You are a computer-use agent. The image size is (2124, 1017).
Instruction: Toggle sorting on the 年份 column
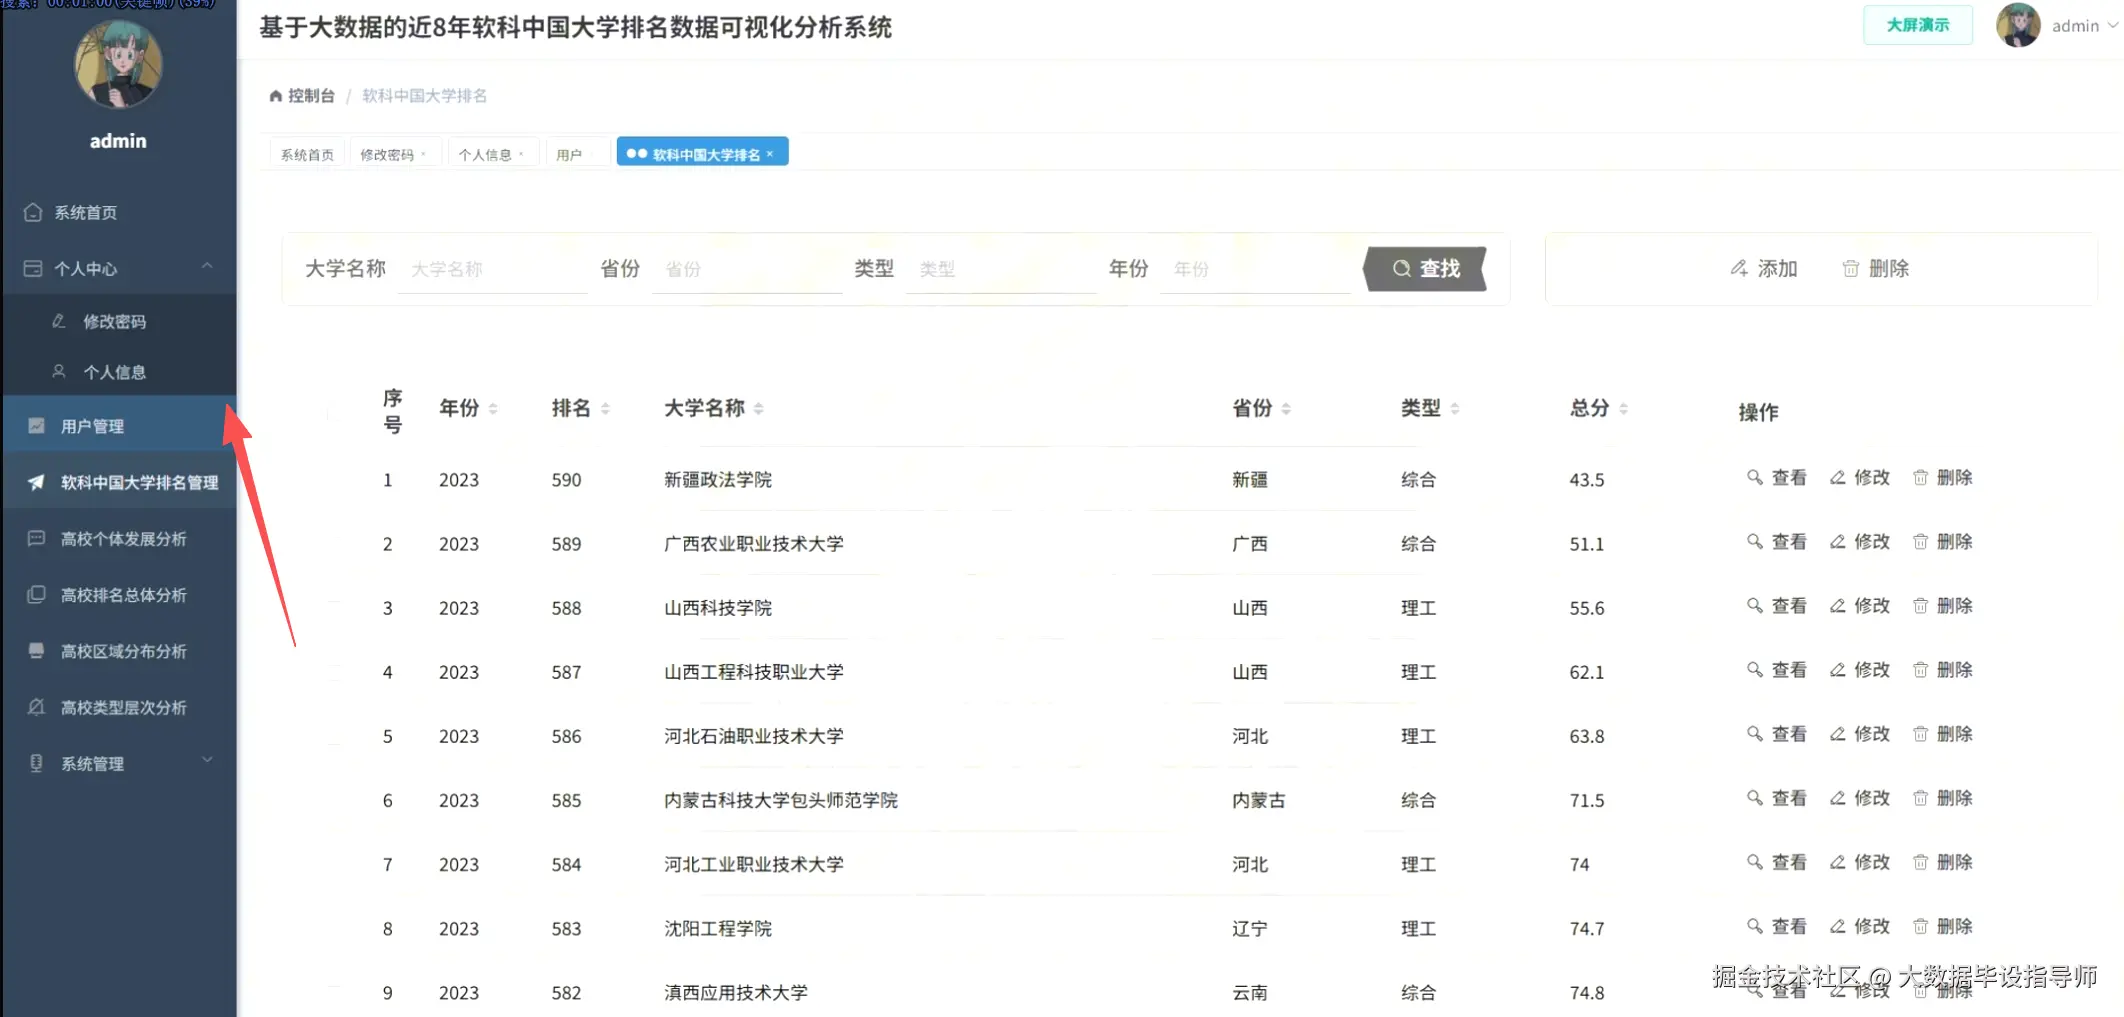[x=493, y=407]
